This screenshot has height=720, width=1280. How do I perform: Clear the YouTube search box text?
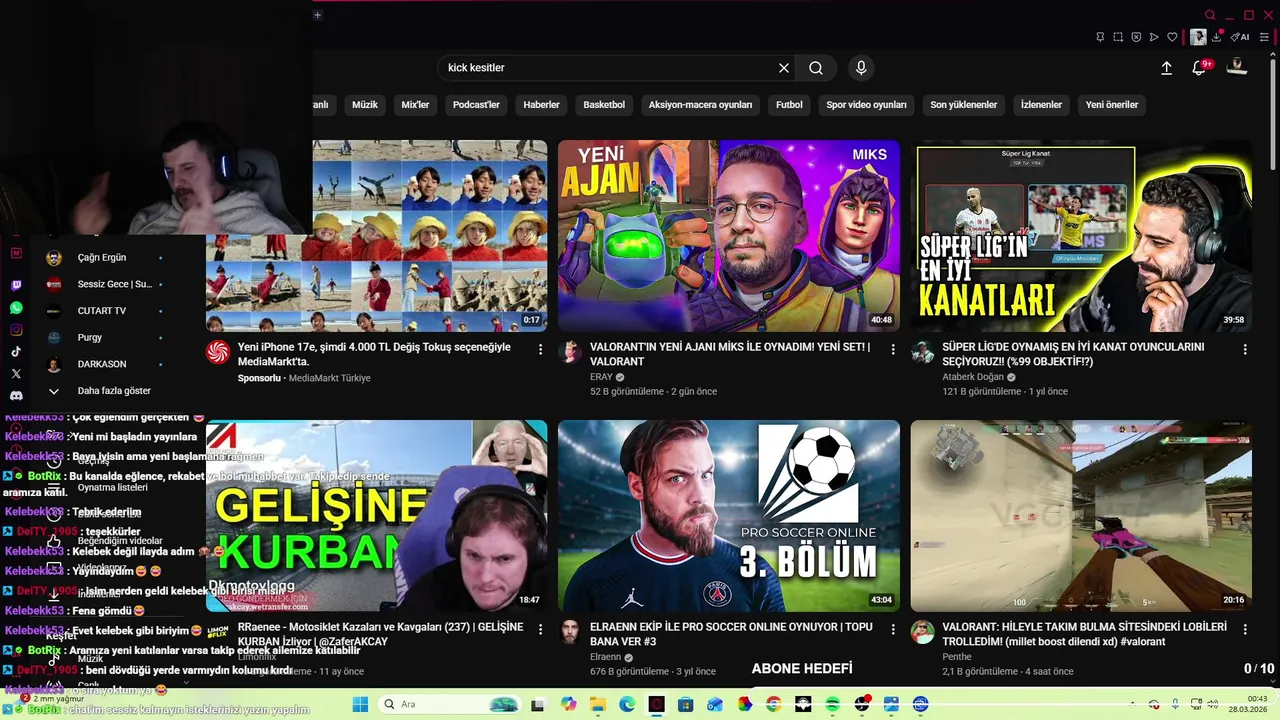click(784, 68)
